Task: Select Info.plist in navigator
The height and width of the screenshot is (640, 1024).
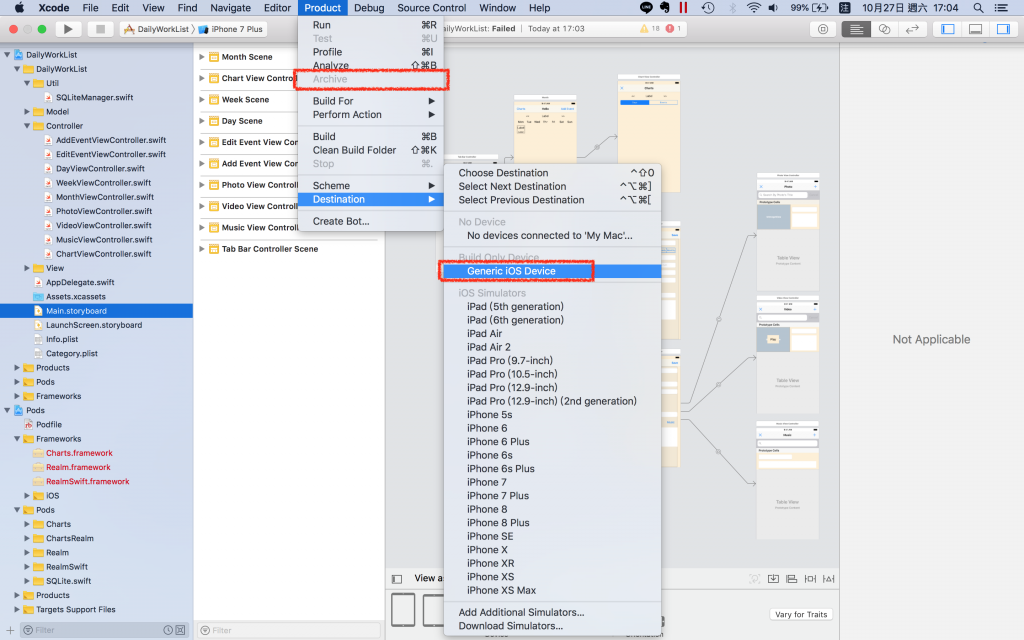Action: [x=61, y=340]
